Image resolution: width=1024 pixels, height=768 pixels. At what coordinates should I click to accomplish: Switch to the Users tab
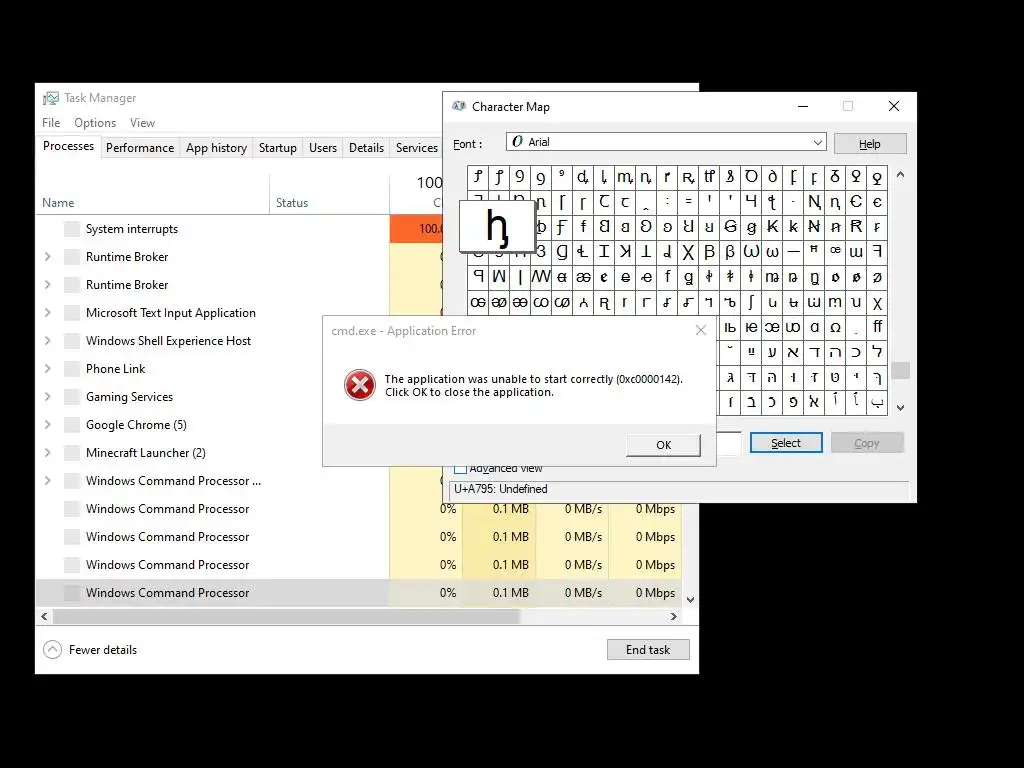[x=323, y=148]
